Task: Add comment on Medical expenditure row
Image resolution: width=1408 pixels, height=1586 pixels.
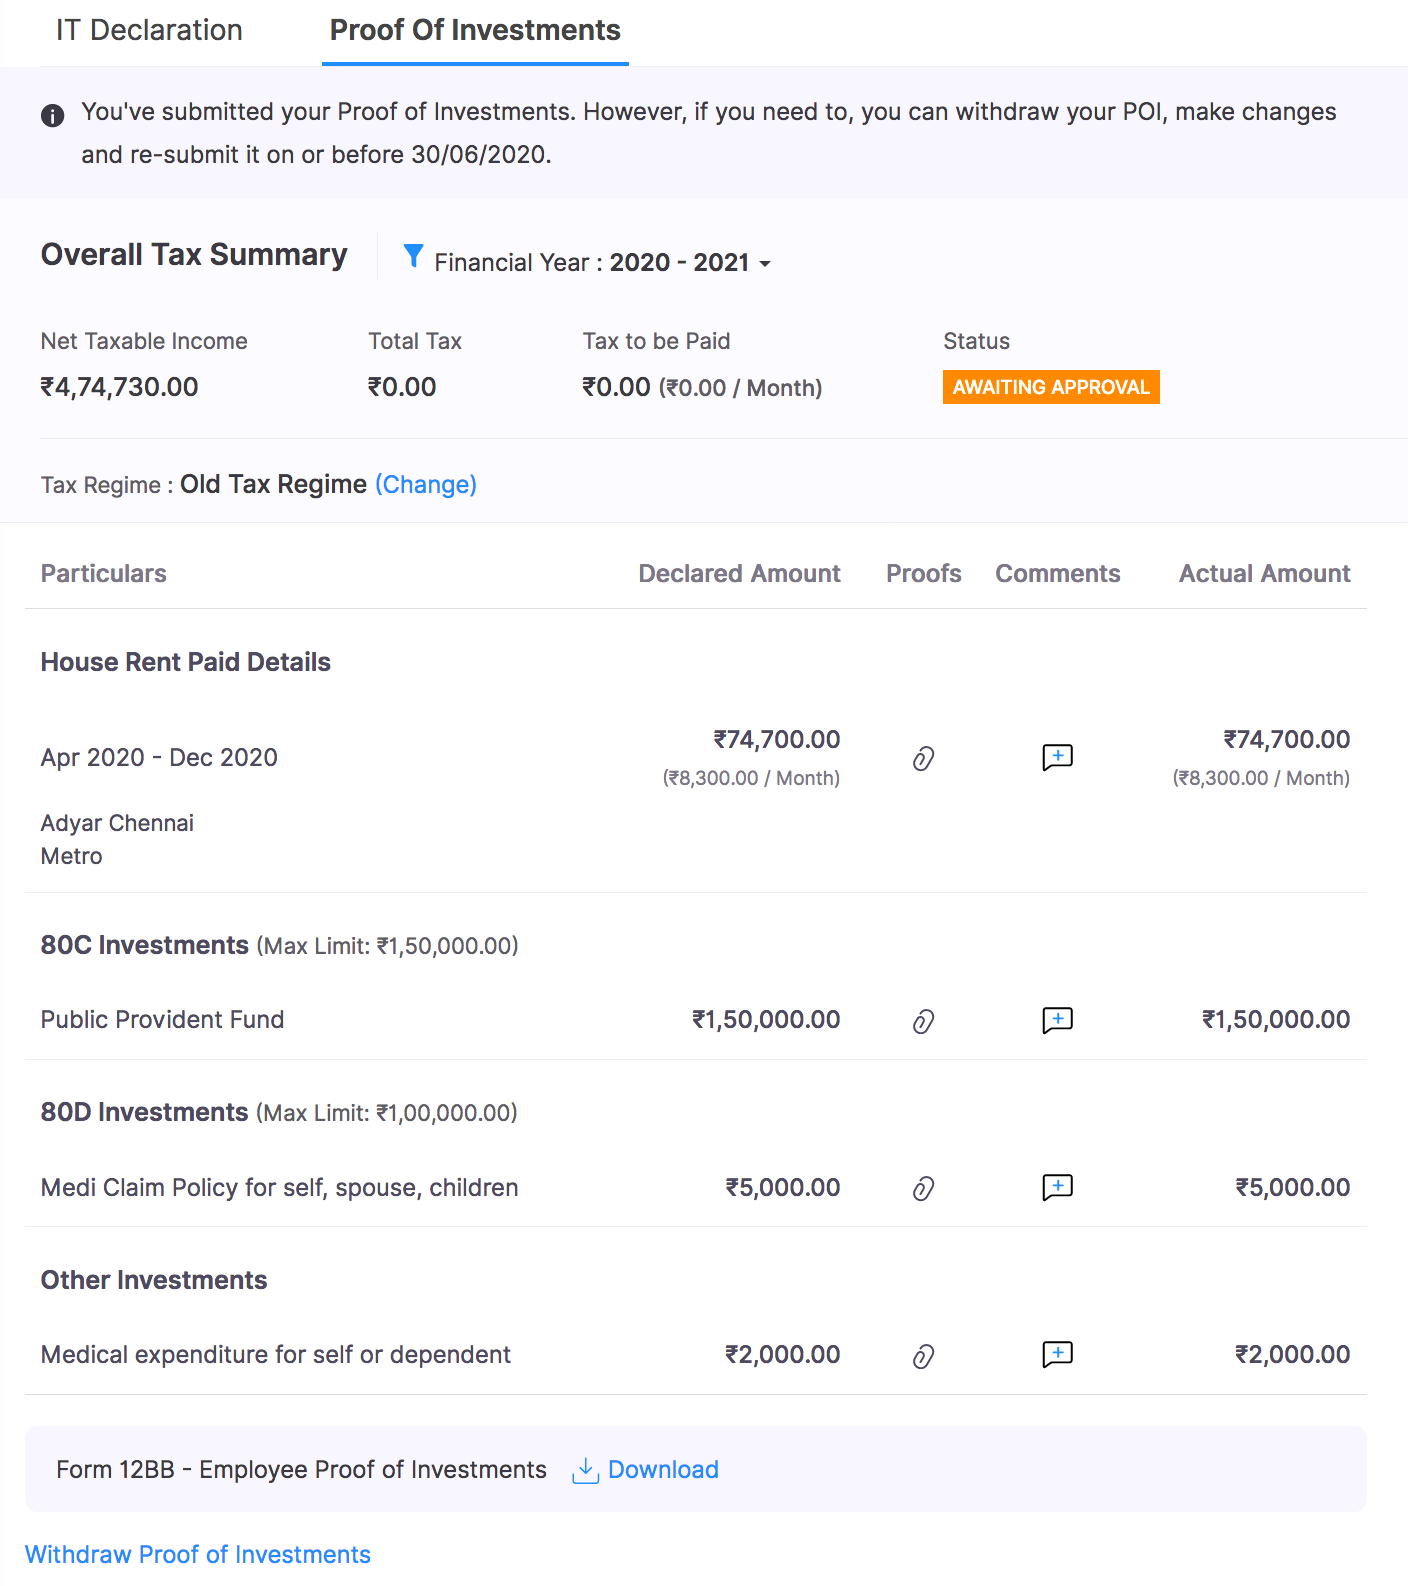Action: tap(1057, 1354)
